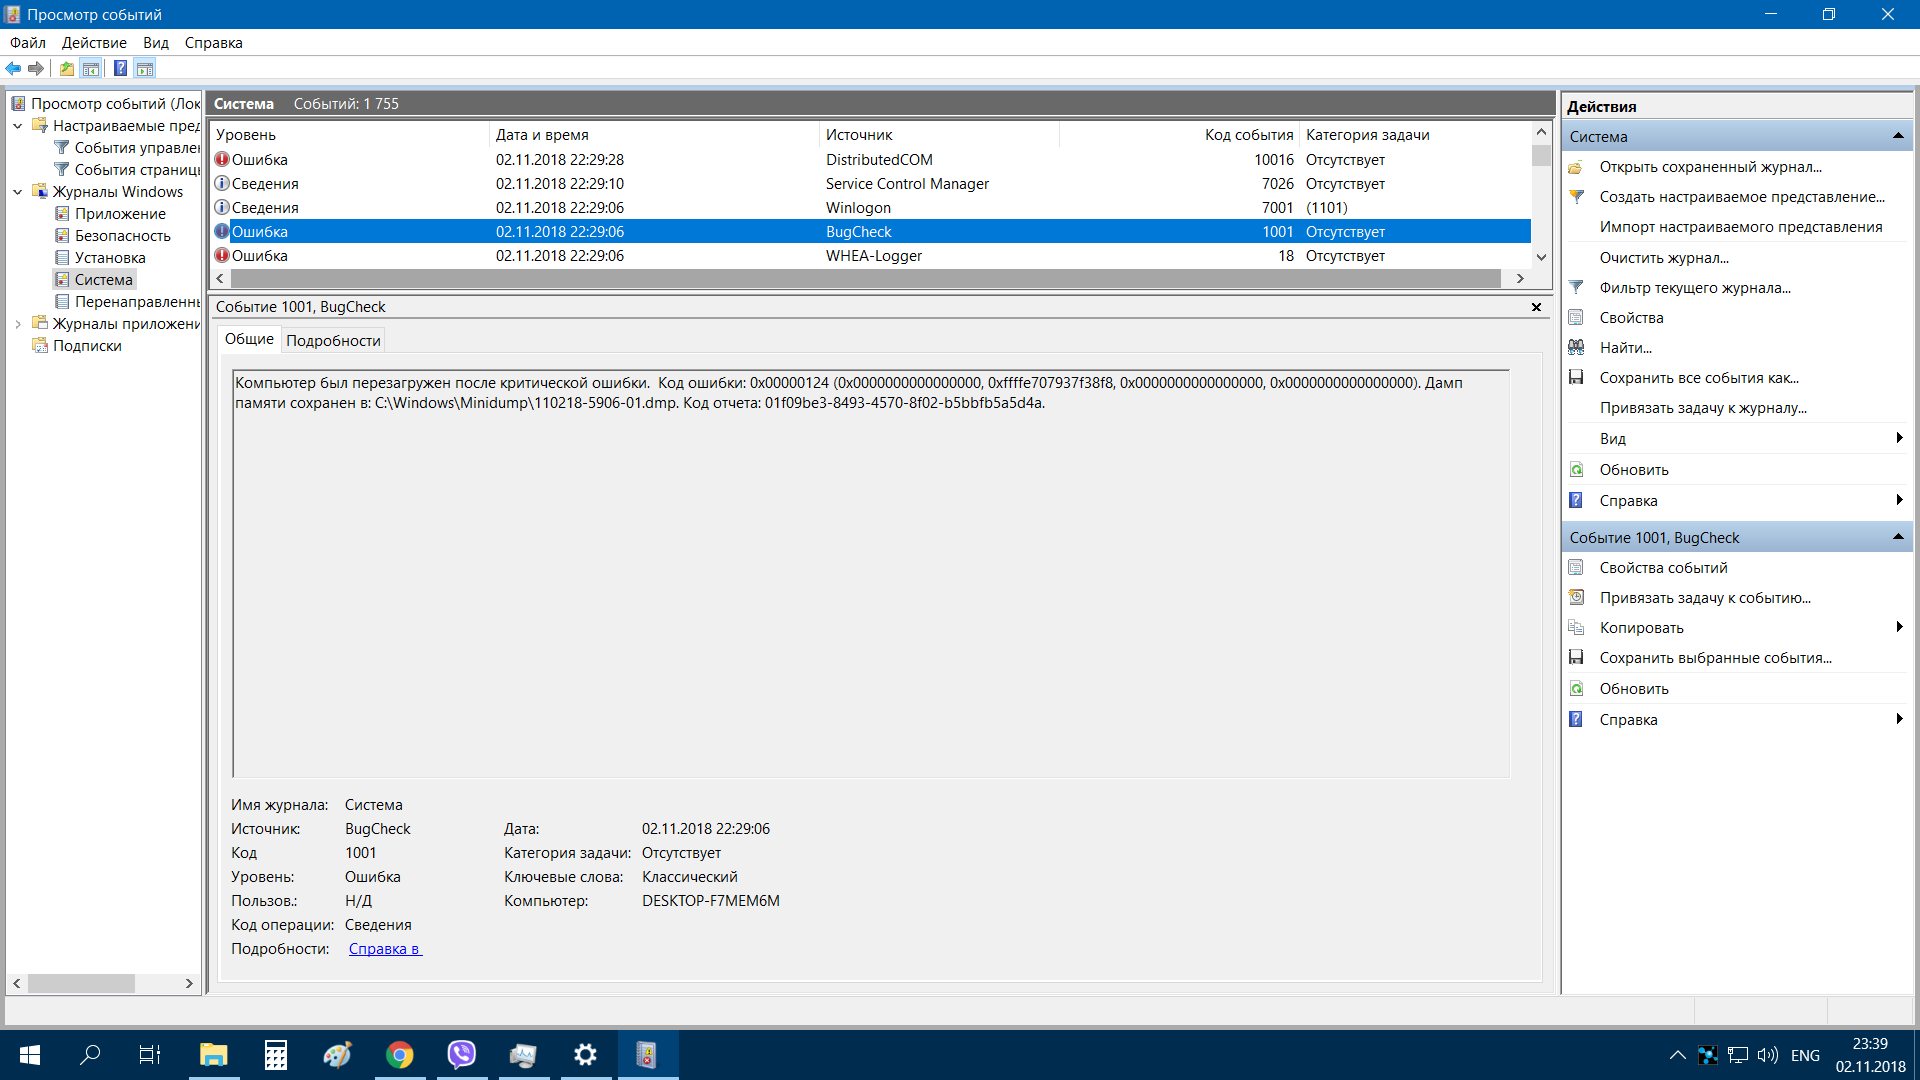This screenshot has height=1080, width=1920.
Task: Click Очистить журнал action
Action: [1663, 258]
